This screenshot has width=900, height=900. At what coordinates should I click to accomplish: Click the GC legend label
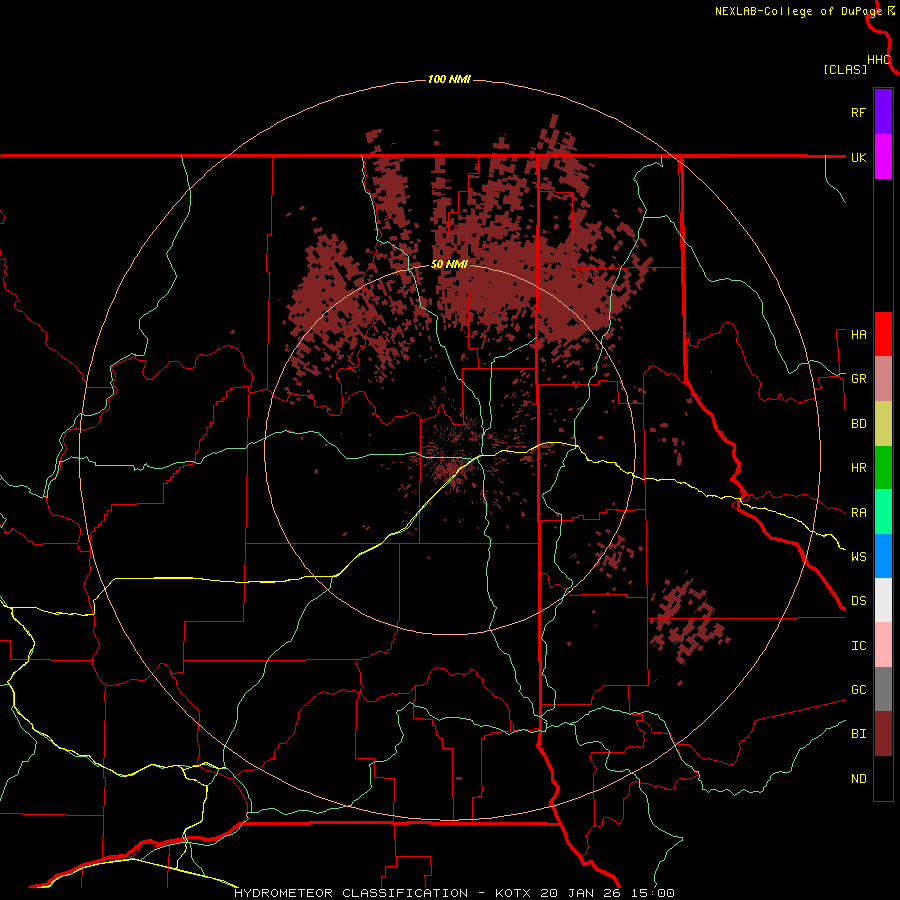pos(858,690)
